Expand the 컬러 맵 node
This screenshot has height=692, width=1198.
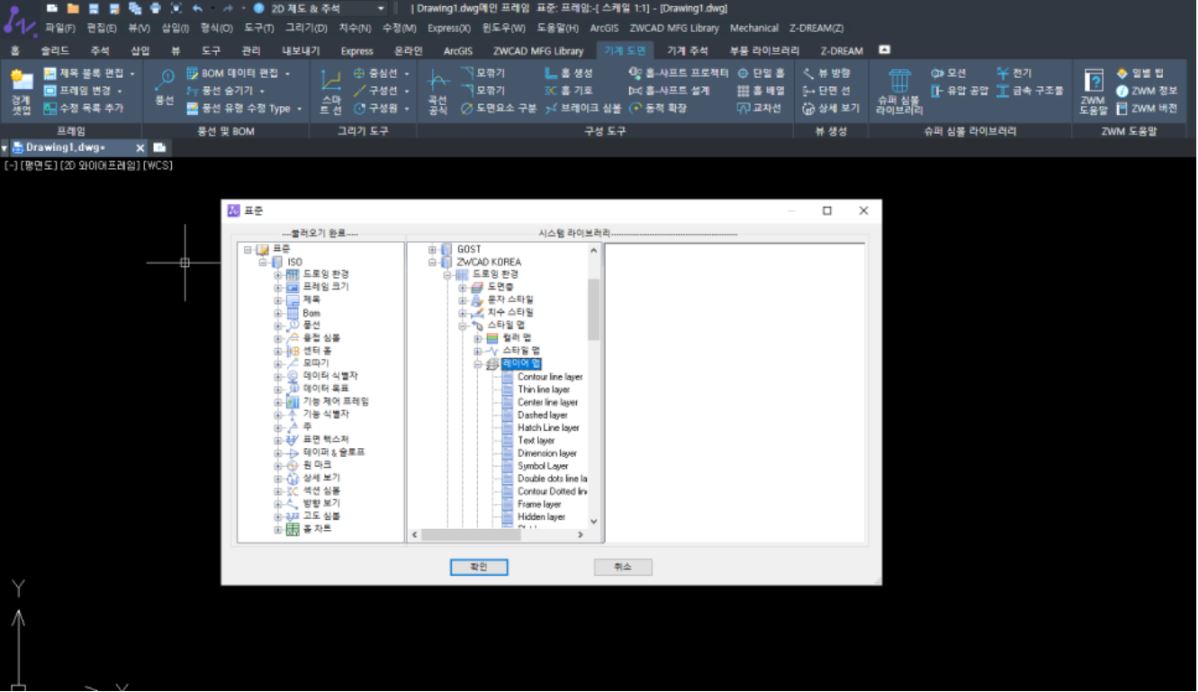pos(478,338)
